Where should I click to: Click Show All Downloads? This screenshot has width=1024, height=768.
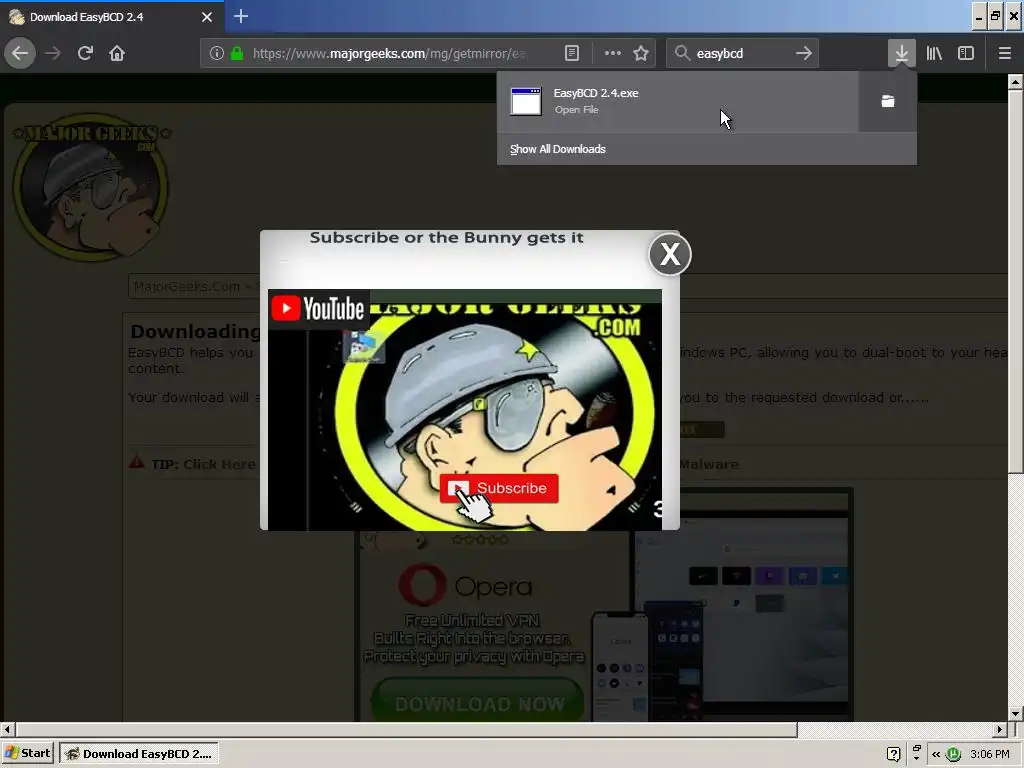tap(558, 149)
